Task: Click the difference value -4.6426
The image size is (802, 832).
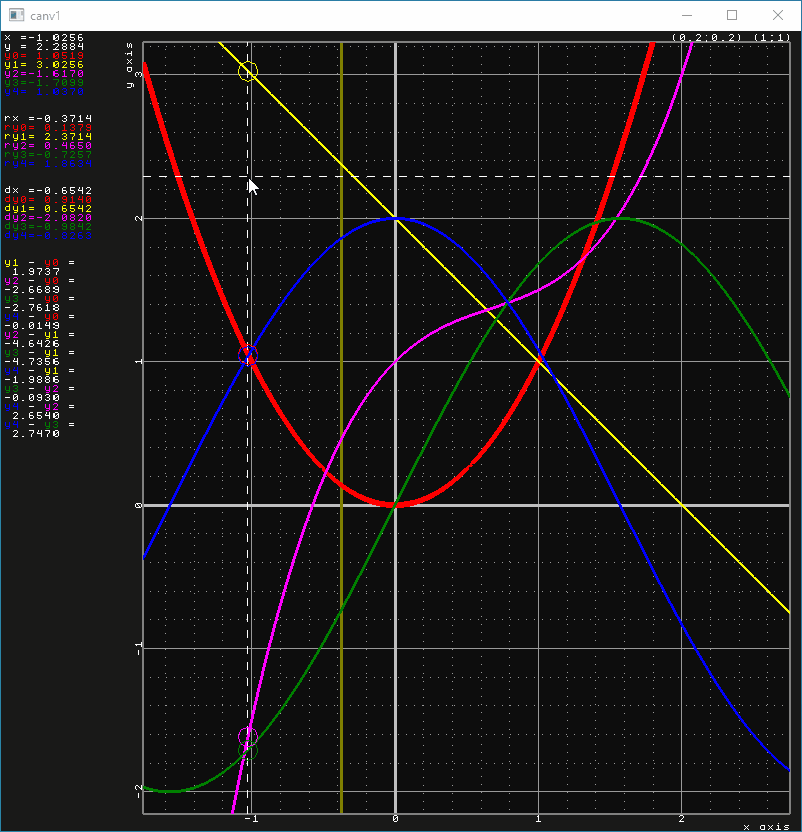Action: (x=32, y=344)
